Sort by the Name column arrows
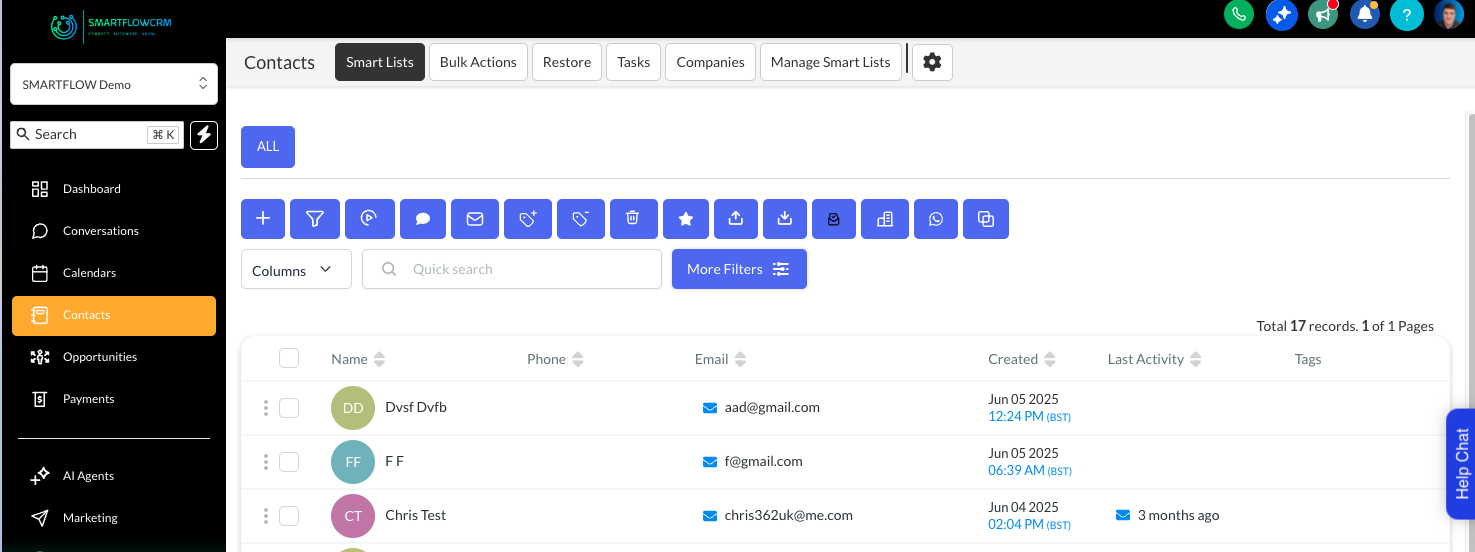This screenshot has height=552, width=1475. [x=379, y=359]
